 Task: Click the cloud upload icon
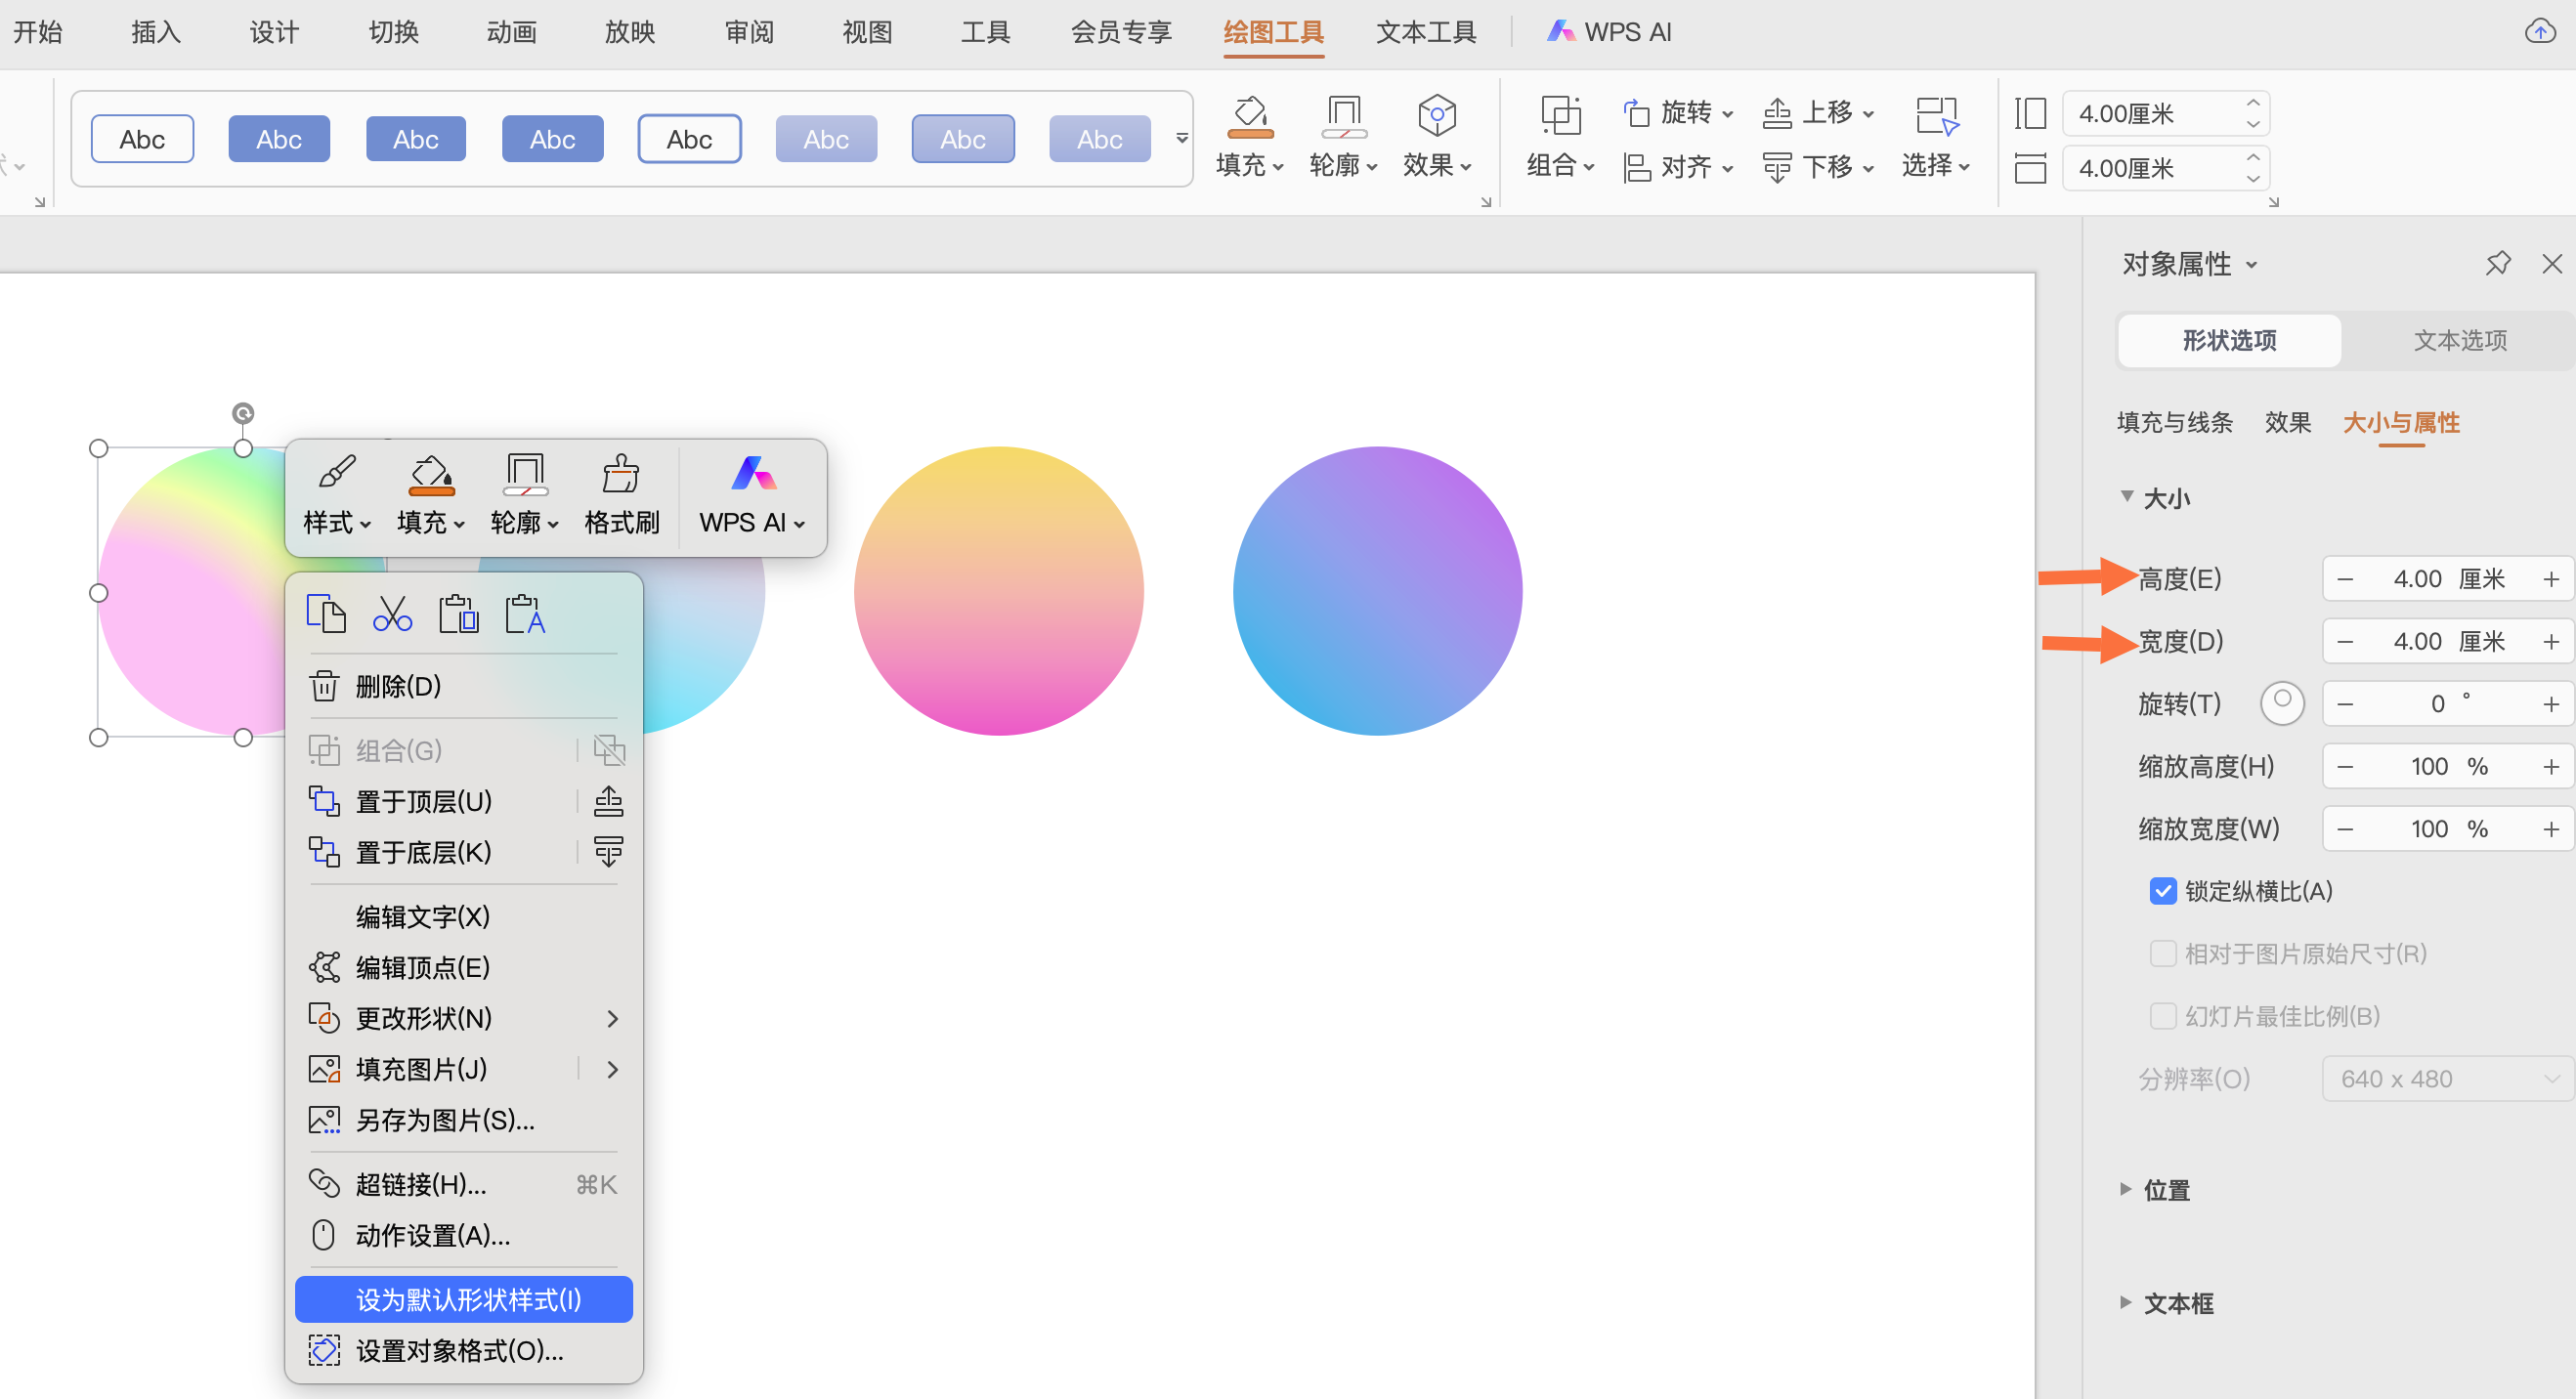2540,32
